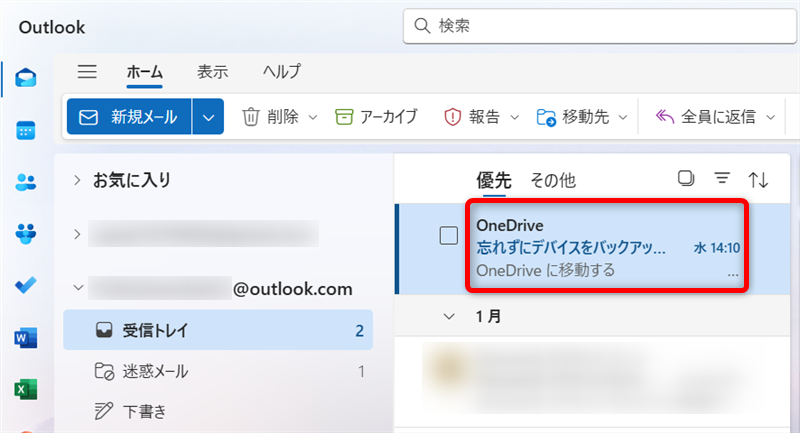Click the アーカイブ button

coord(376,117)
